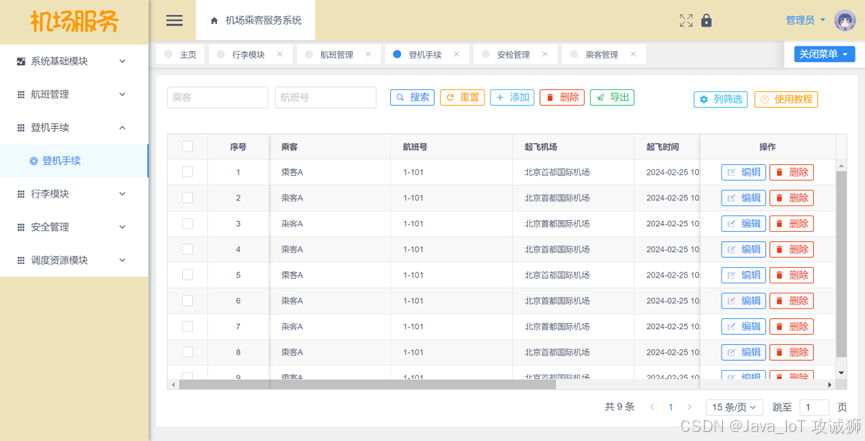Switch to the 航班管理 tab
Screen dimensions: 865x441
pyautogui.click(x=337, y=55)
